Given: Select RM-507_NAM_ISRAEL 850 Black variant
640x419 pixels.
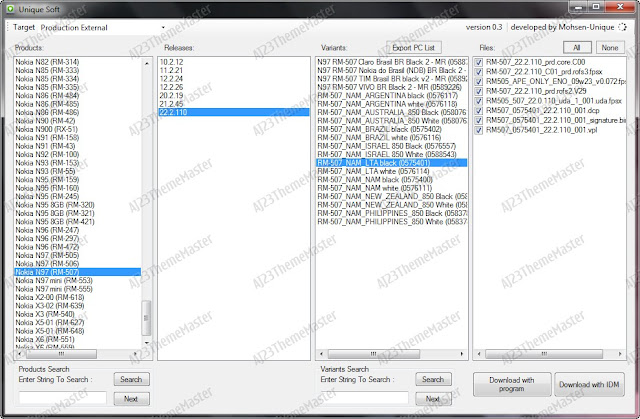Looking at the screenshot, I should (392, 146).
